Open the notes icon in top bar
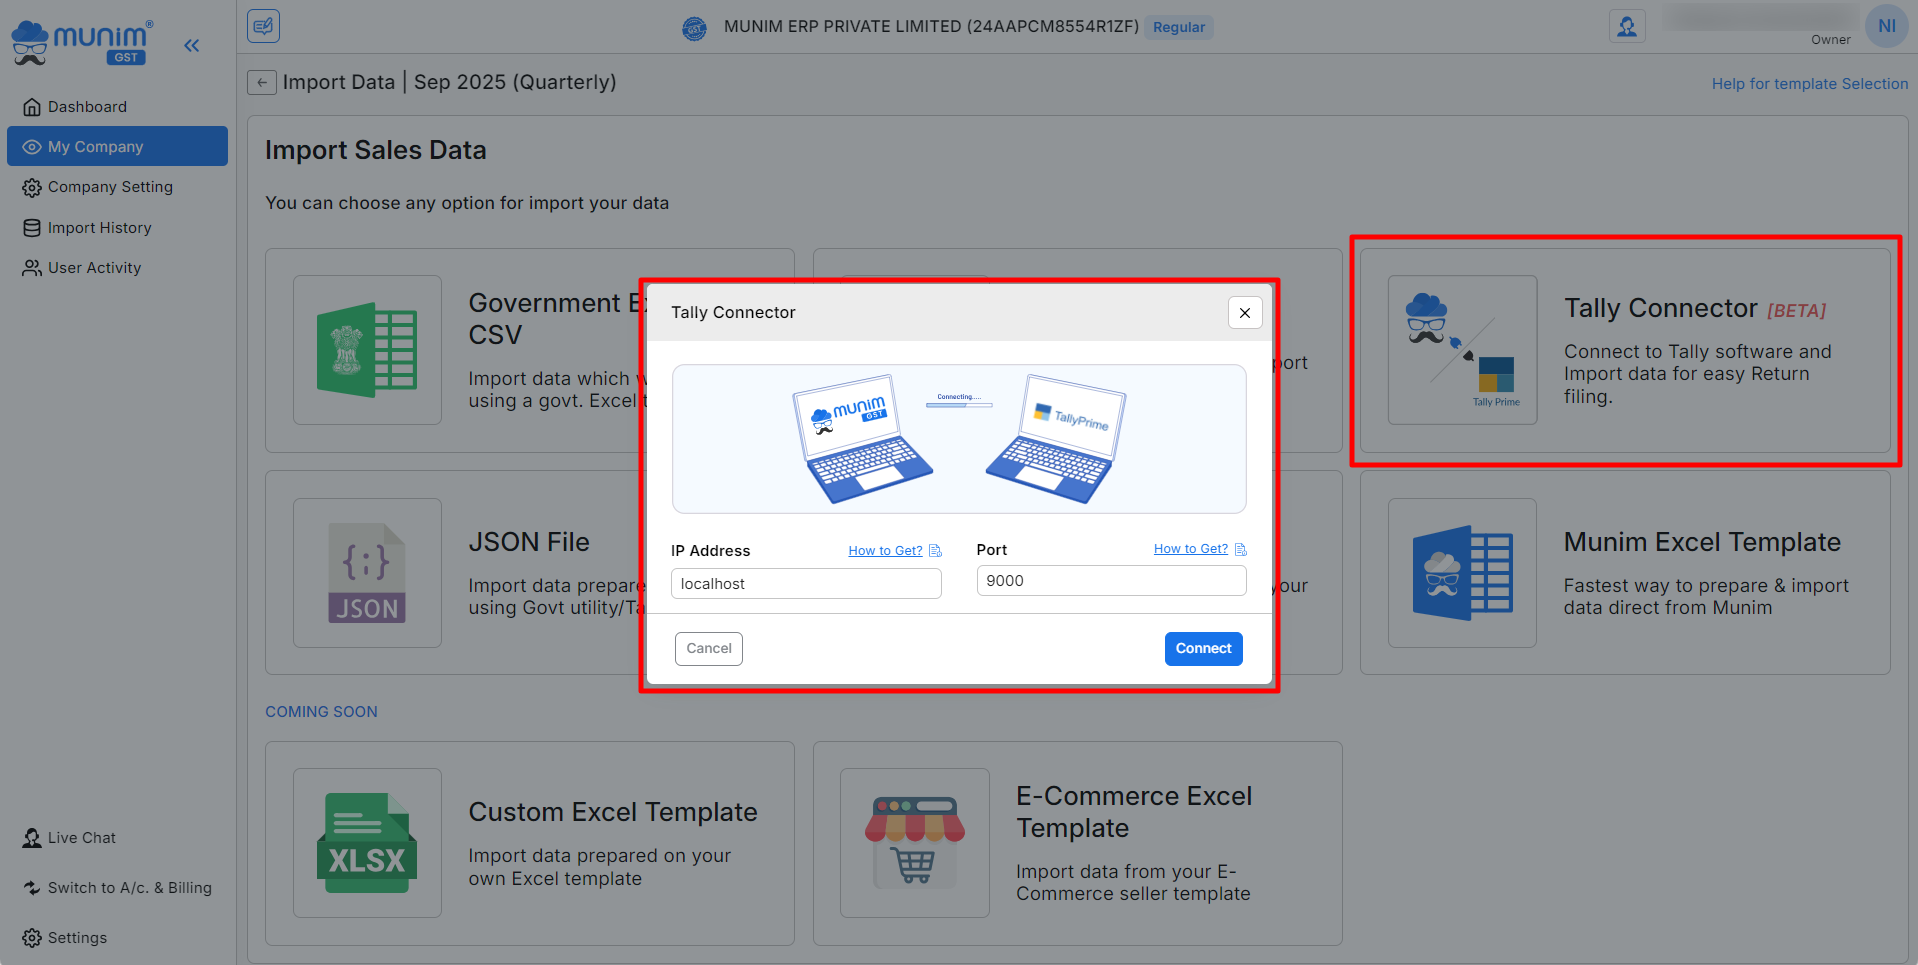1918x965 pixels. [x=264, y=26]
